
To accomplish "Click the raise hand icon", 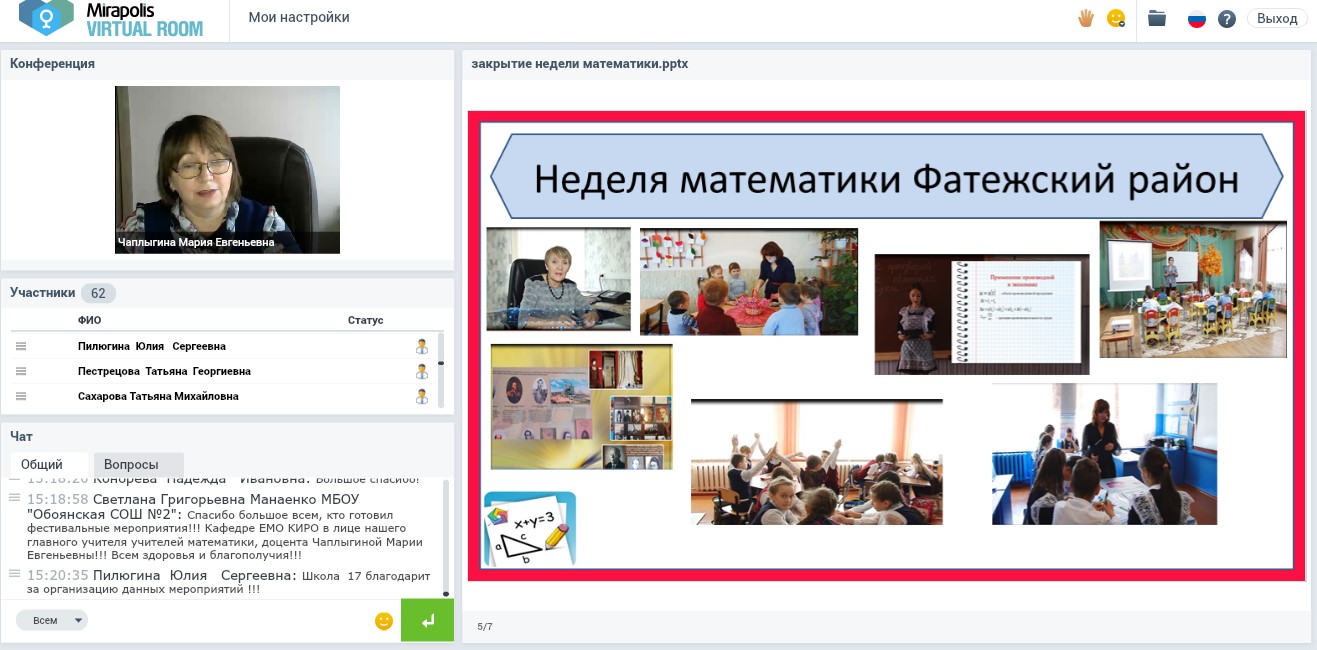I will pos(1086,18).
